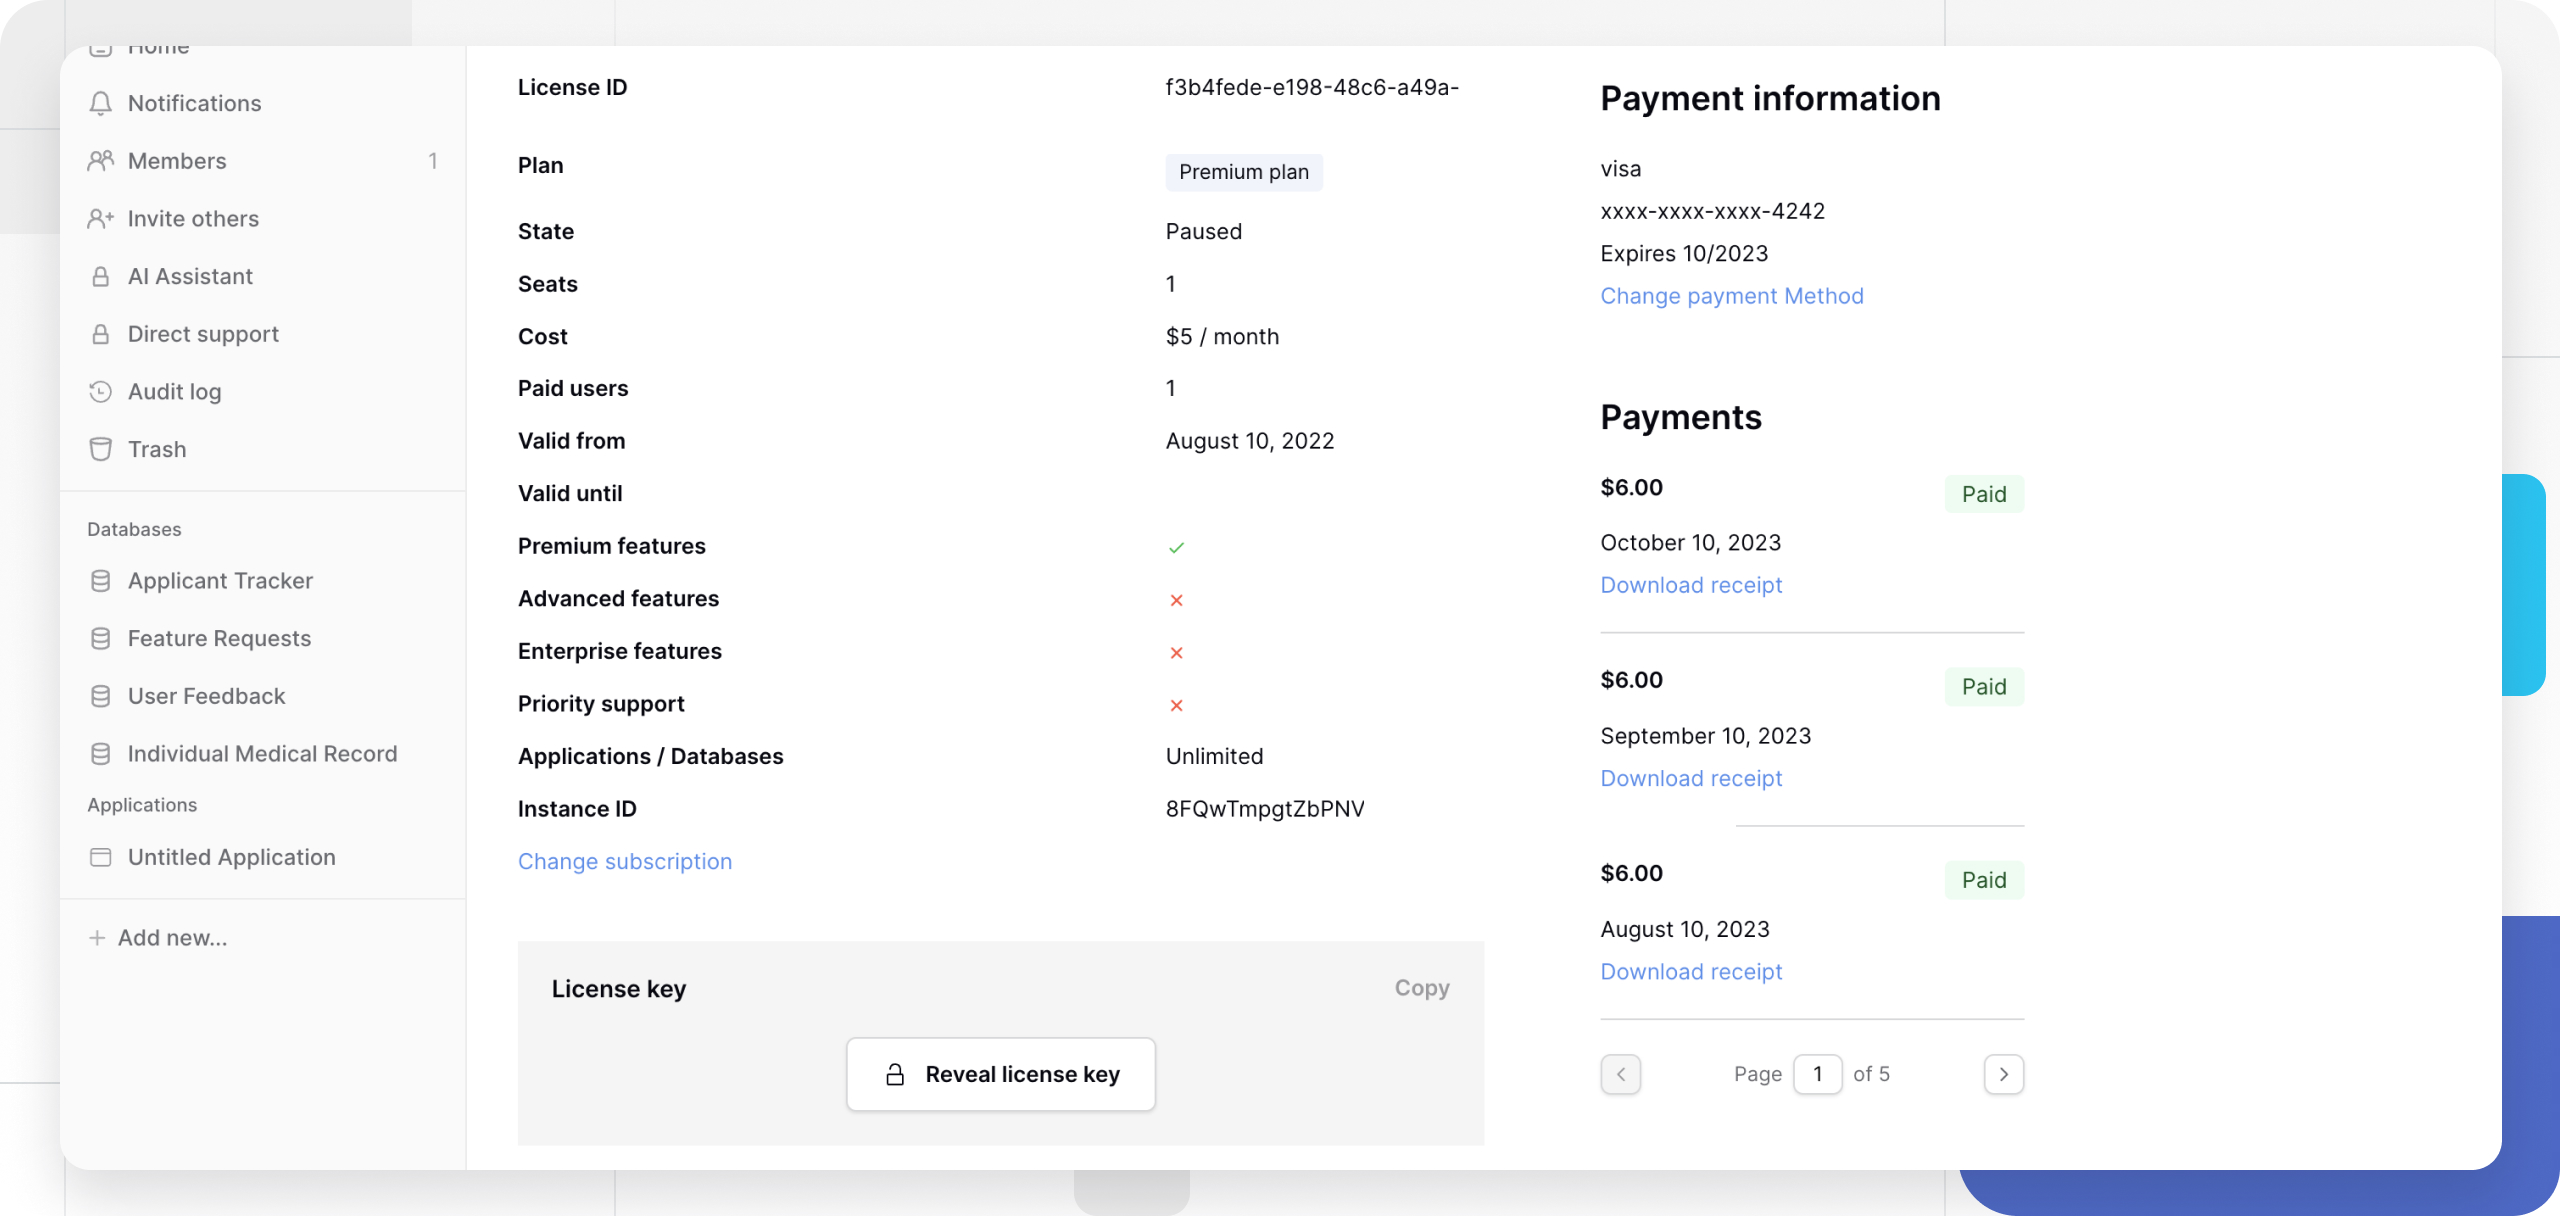2560x1216 pixels.
Task: Open the Feature Requests database
Action: (x=219, y=639)
